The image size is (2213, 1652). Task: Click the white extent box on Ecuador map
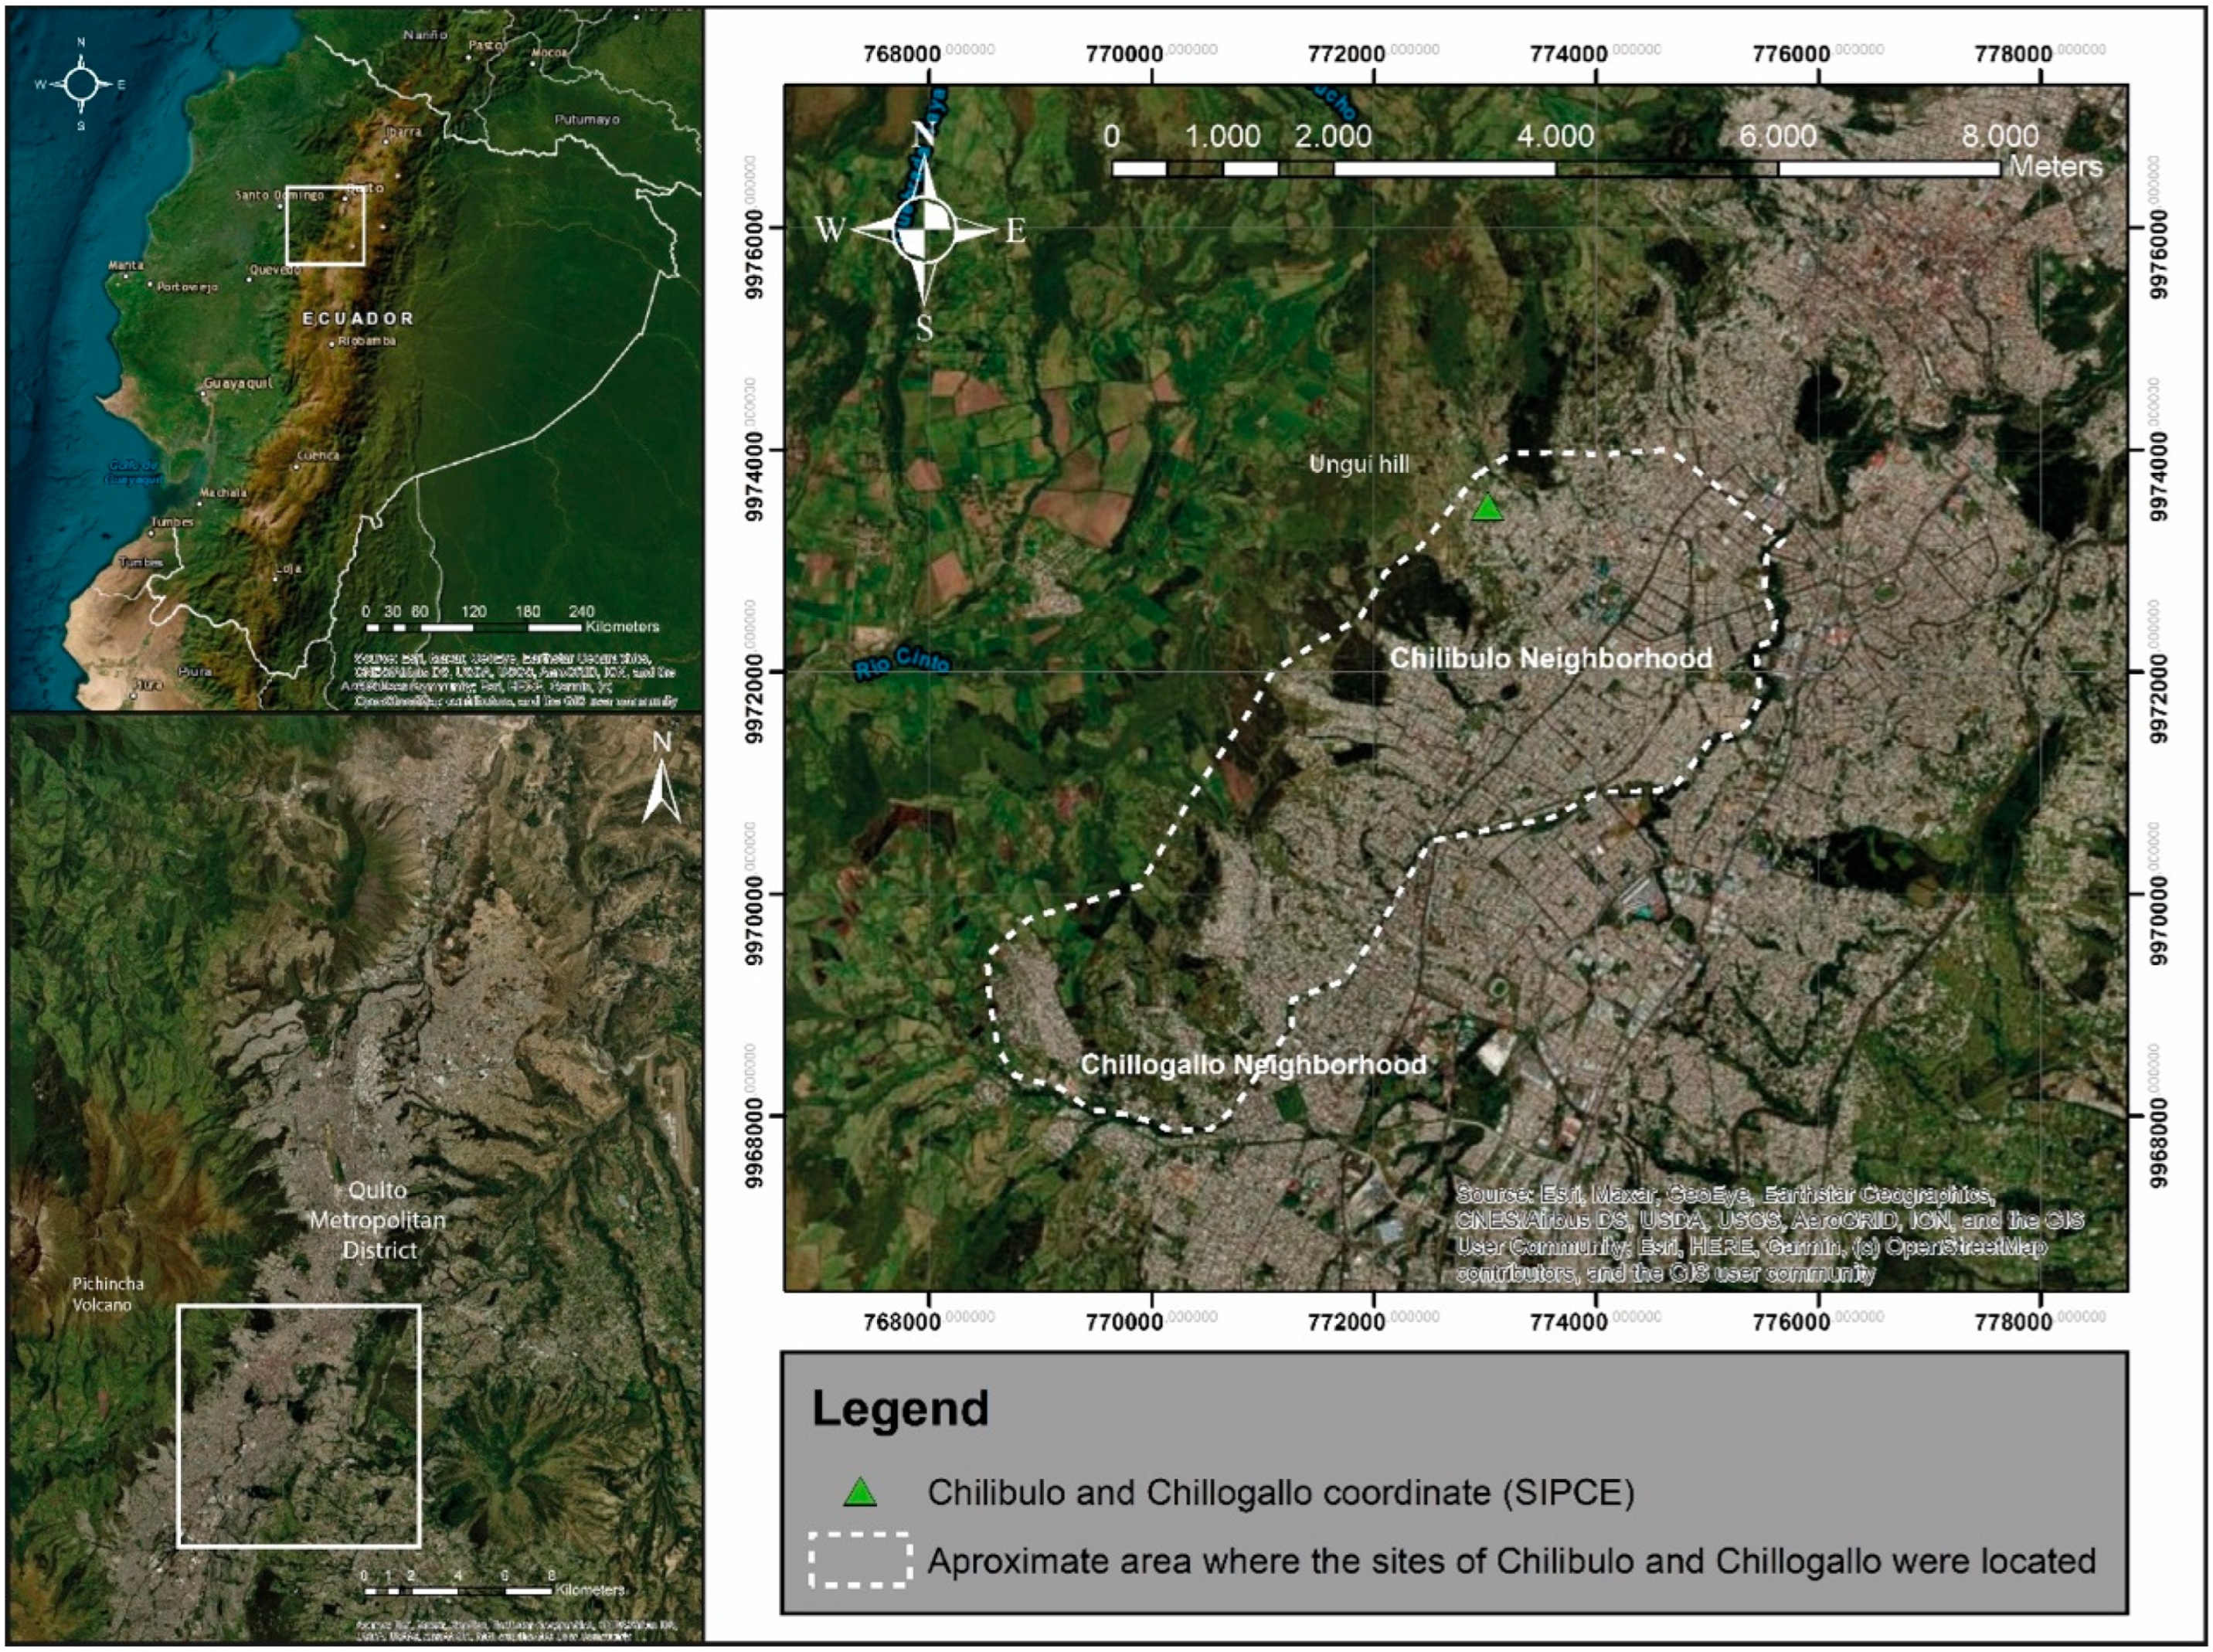tap(325, 225)
